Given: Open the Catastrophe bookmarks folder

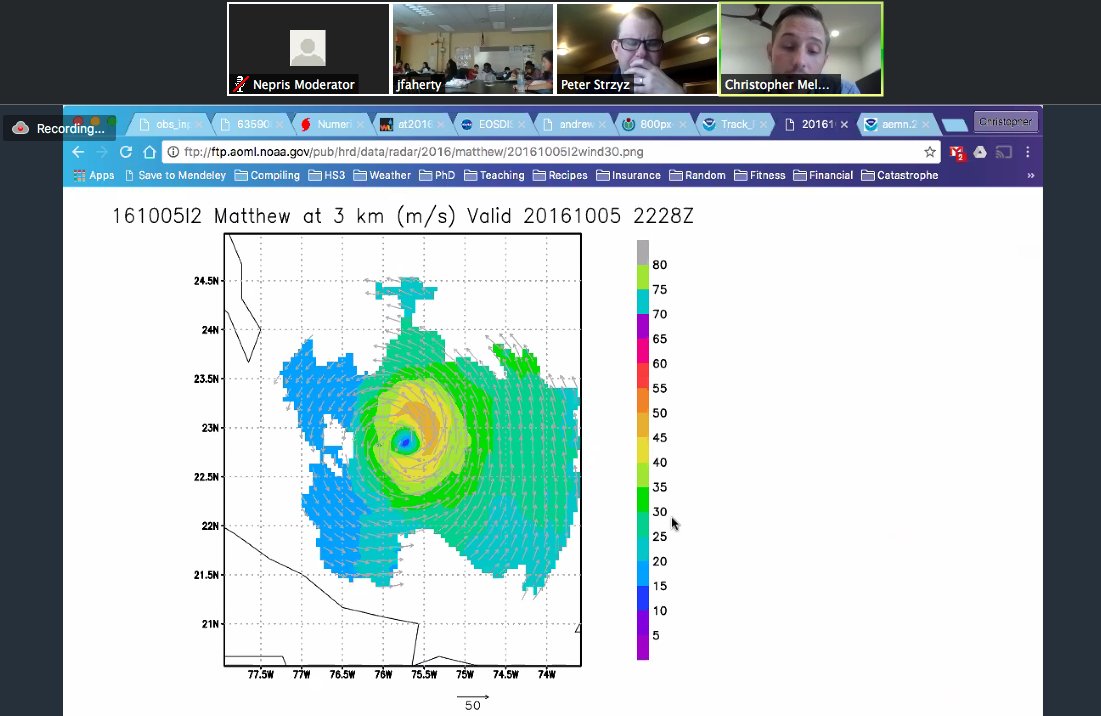Looking at the screenshot, I should [899, 175].
